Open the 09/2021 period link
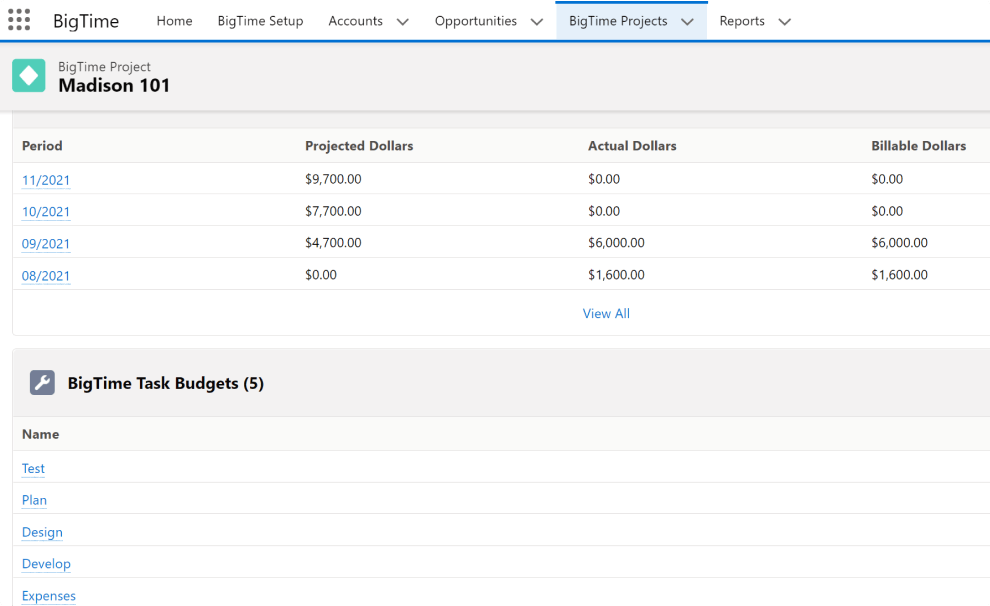 (46, 244)
